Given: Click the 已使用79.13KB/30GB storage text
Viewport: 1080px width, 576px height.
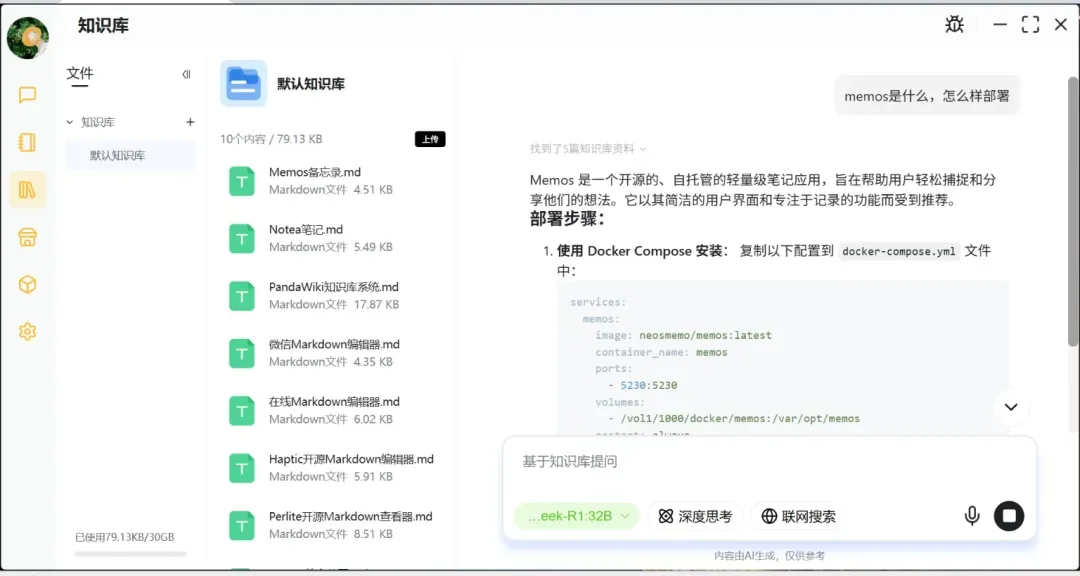Looking at the screenshot, I should (125, 537).
